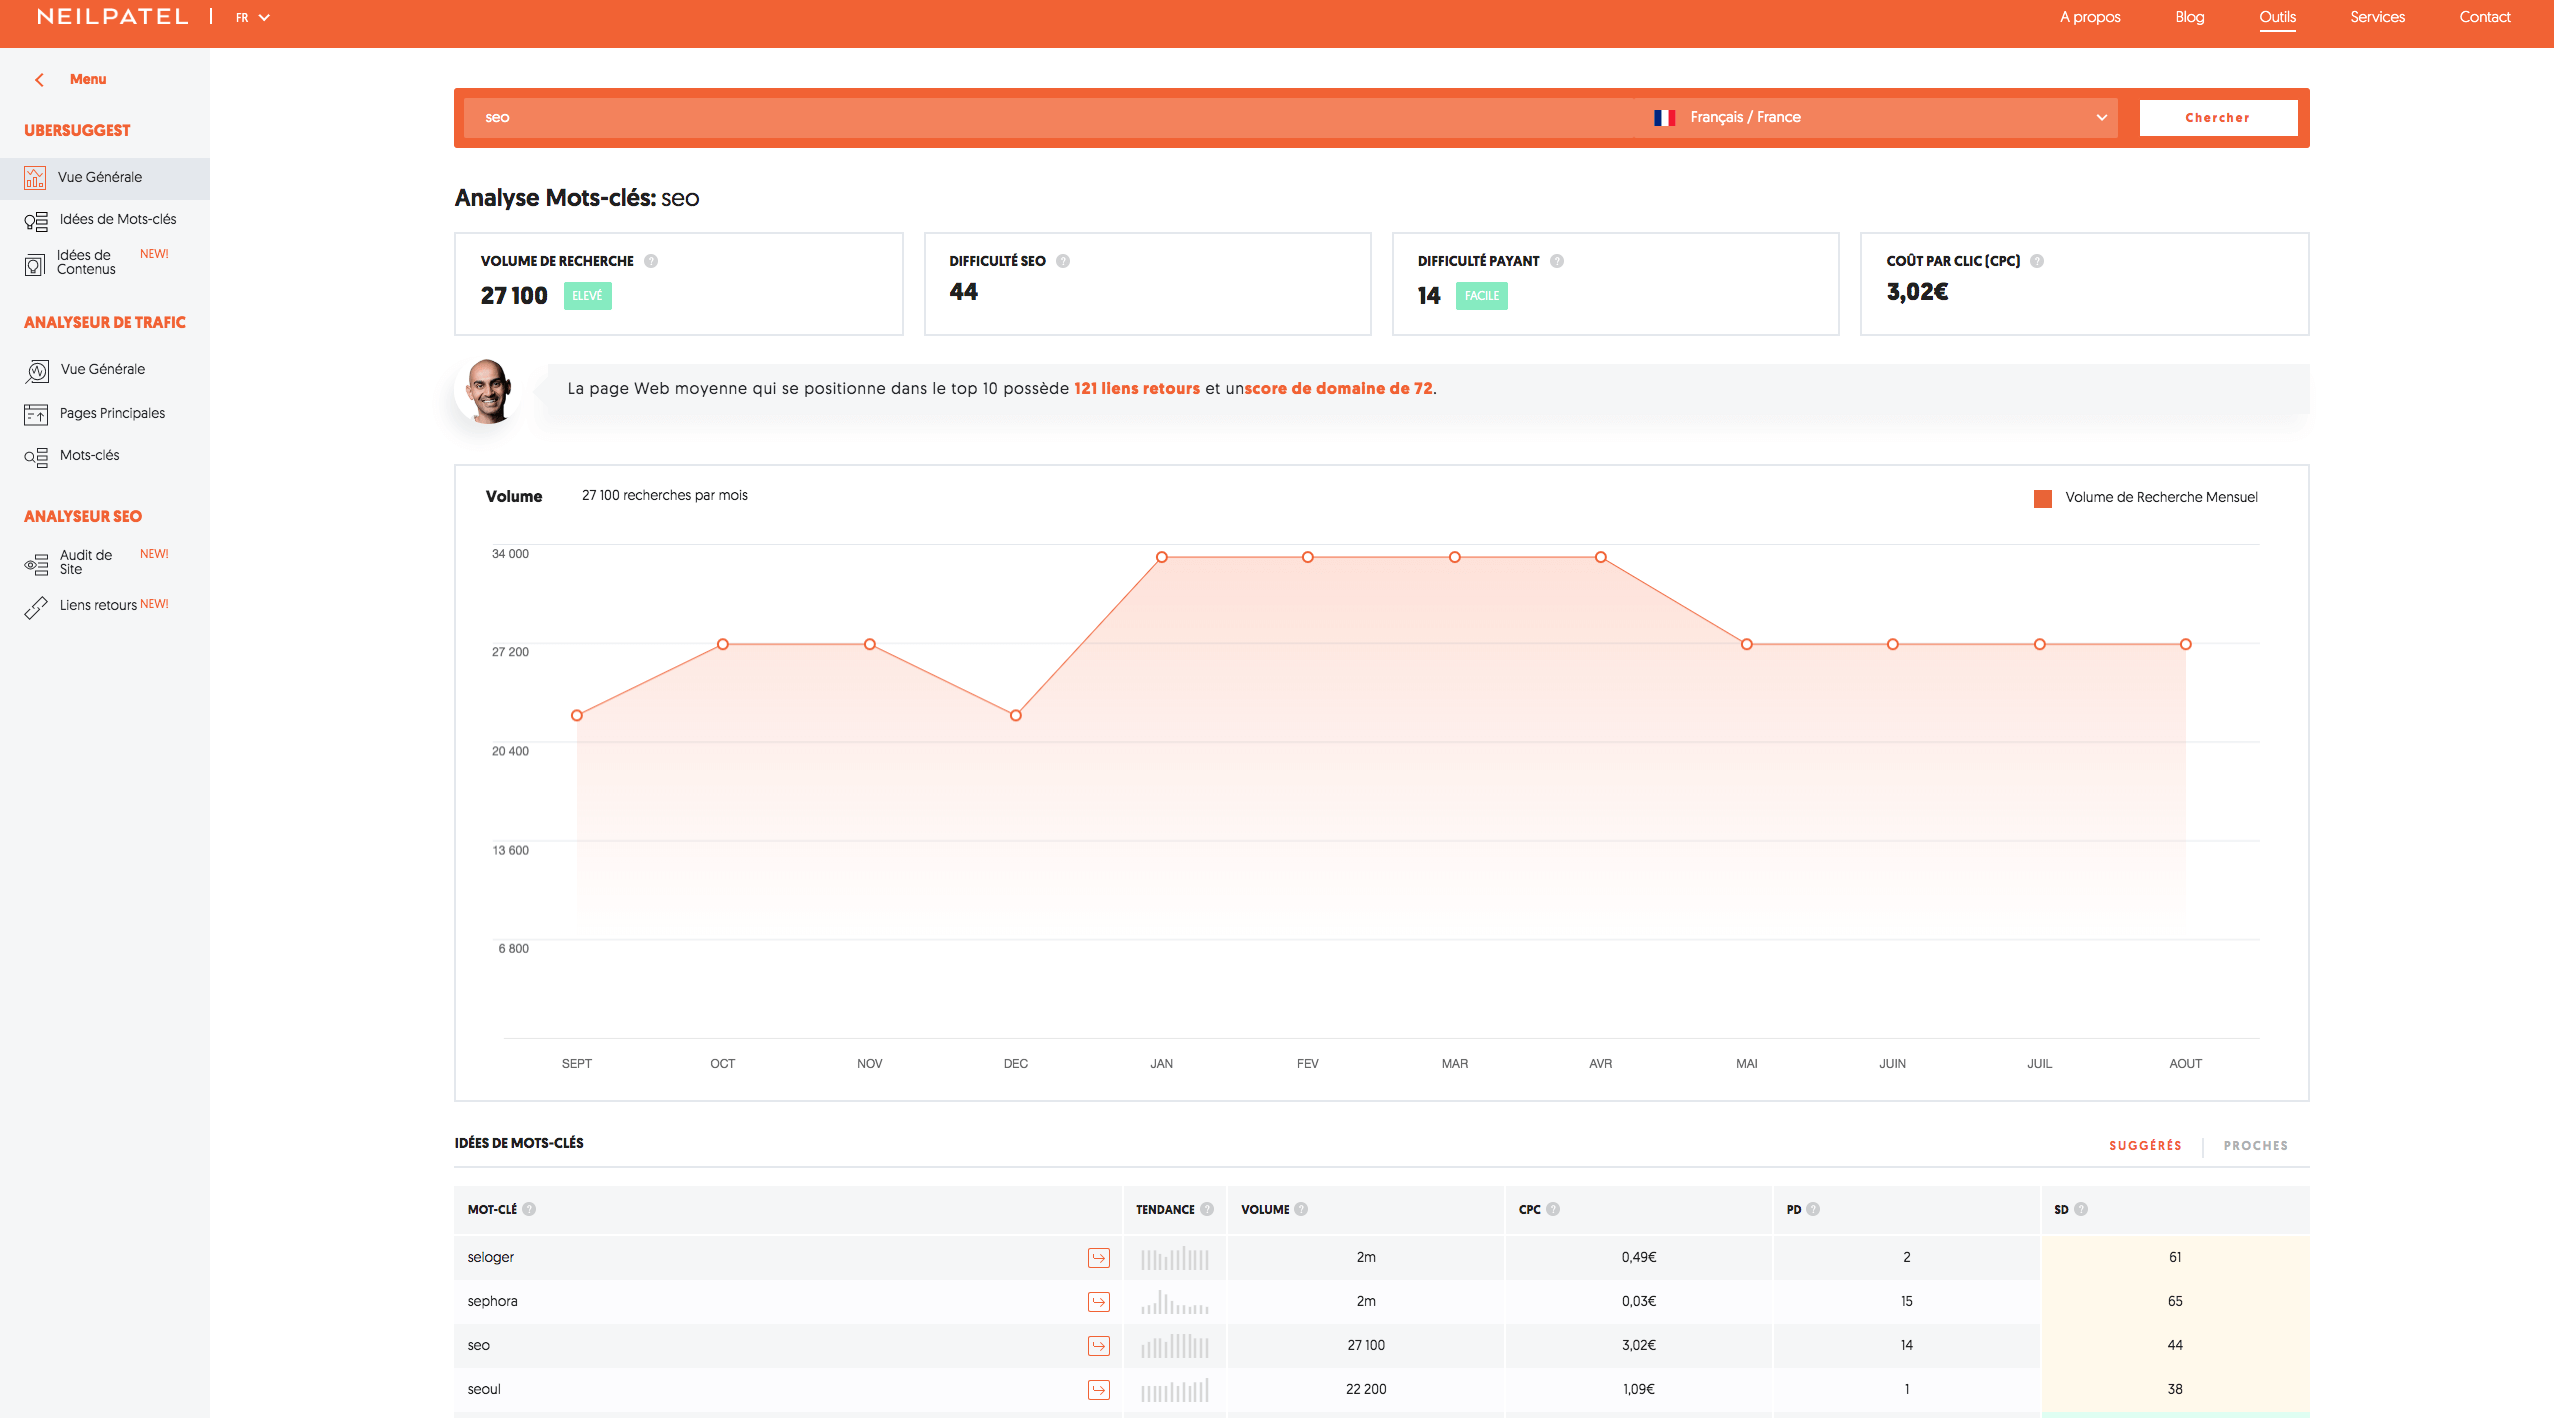The image size is (2554, 1418).
Task: Click the help icon next to SD header
Action: click(x=2081, y=1209)
